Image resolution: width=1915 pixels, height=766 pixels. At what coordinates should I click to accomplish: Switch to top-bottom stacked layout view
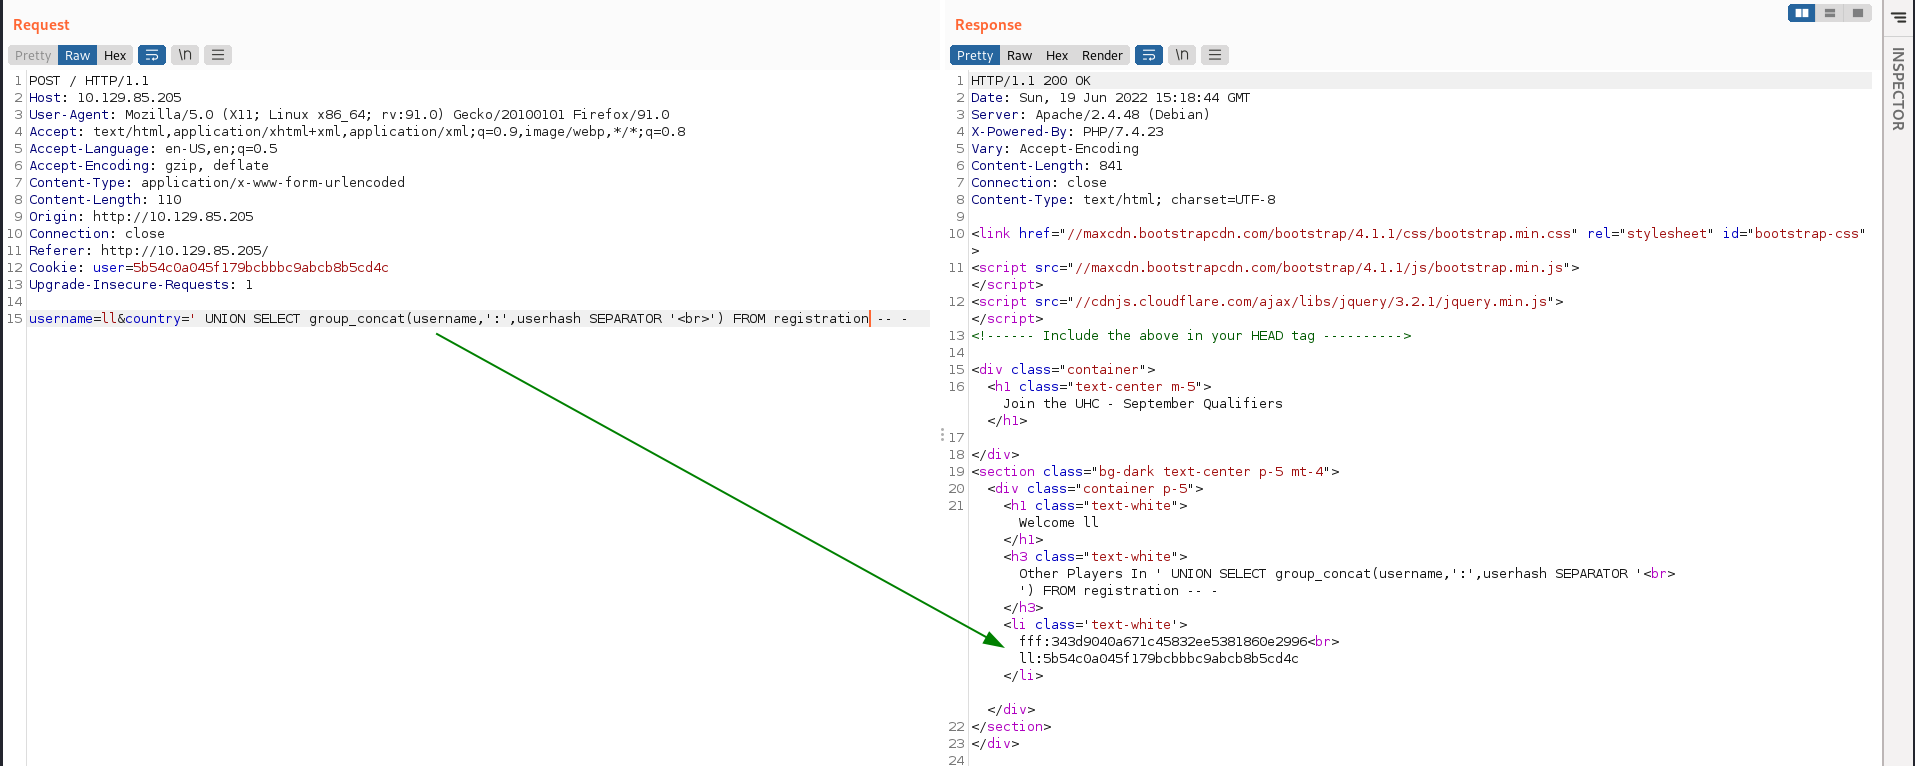(1830, 13)
